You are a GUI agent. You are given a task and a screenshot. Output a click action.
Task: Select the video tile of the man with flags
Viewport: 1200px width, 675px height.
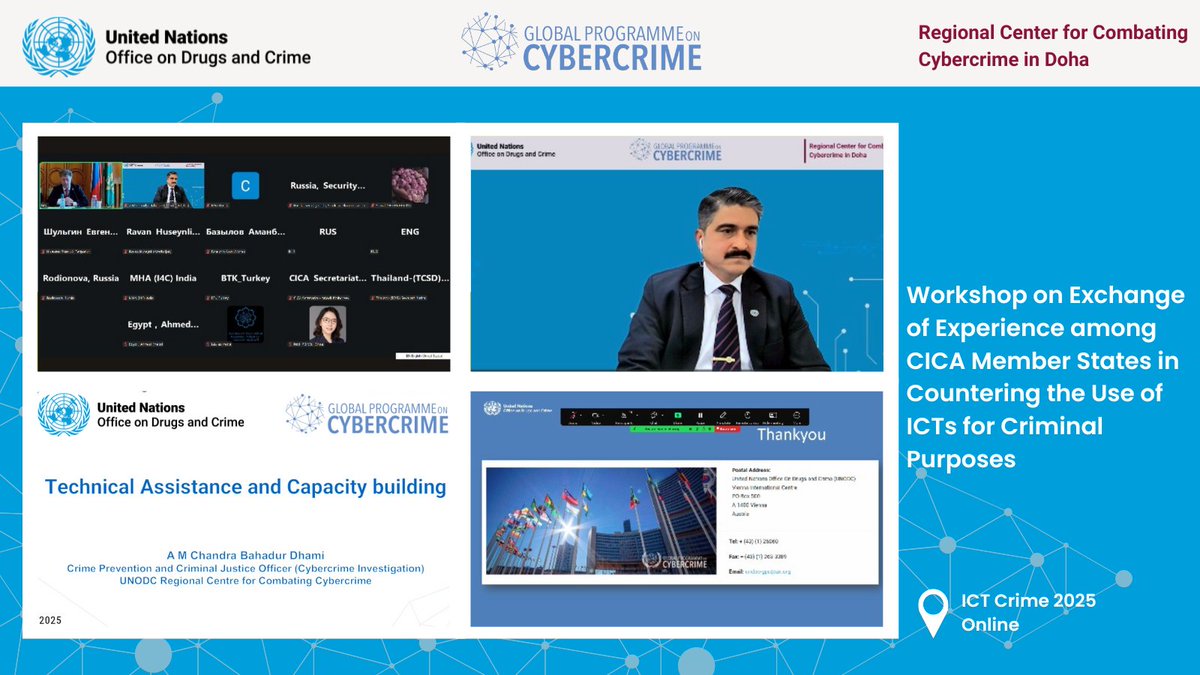tap(80, 184)
